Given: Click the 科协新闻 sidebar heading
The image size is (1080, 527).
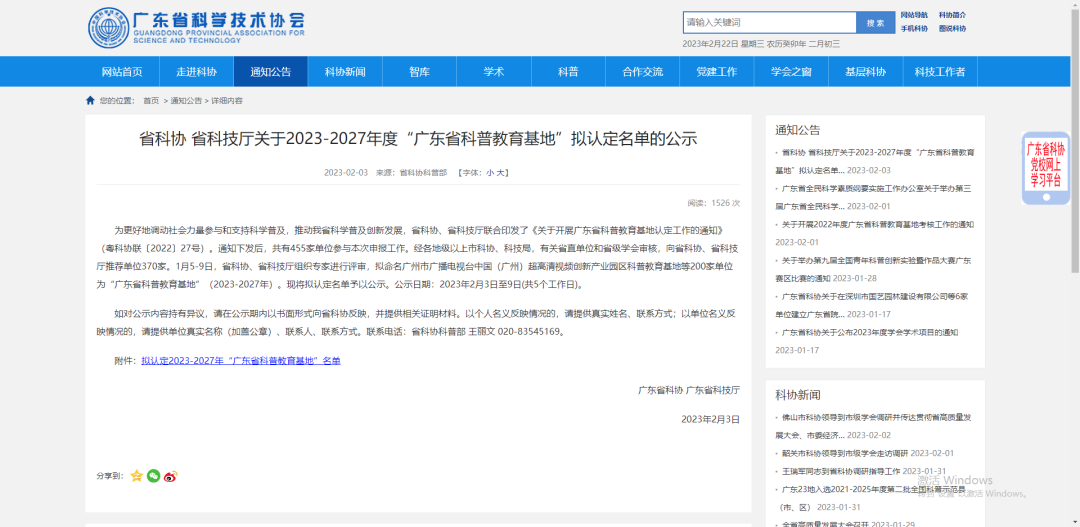Looking at the screenshot, I should click(798, 395).
